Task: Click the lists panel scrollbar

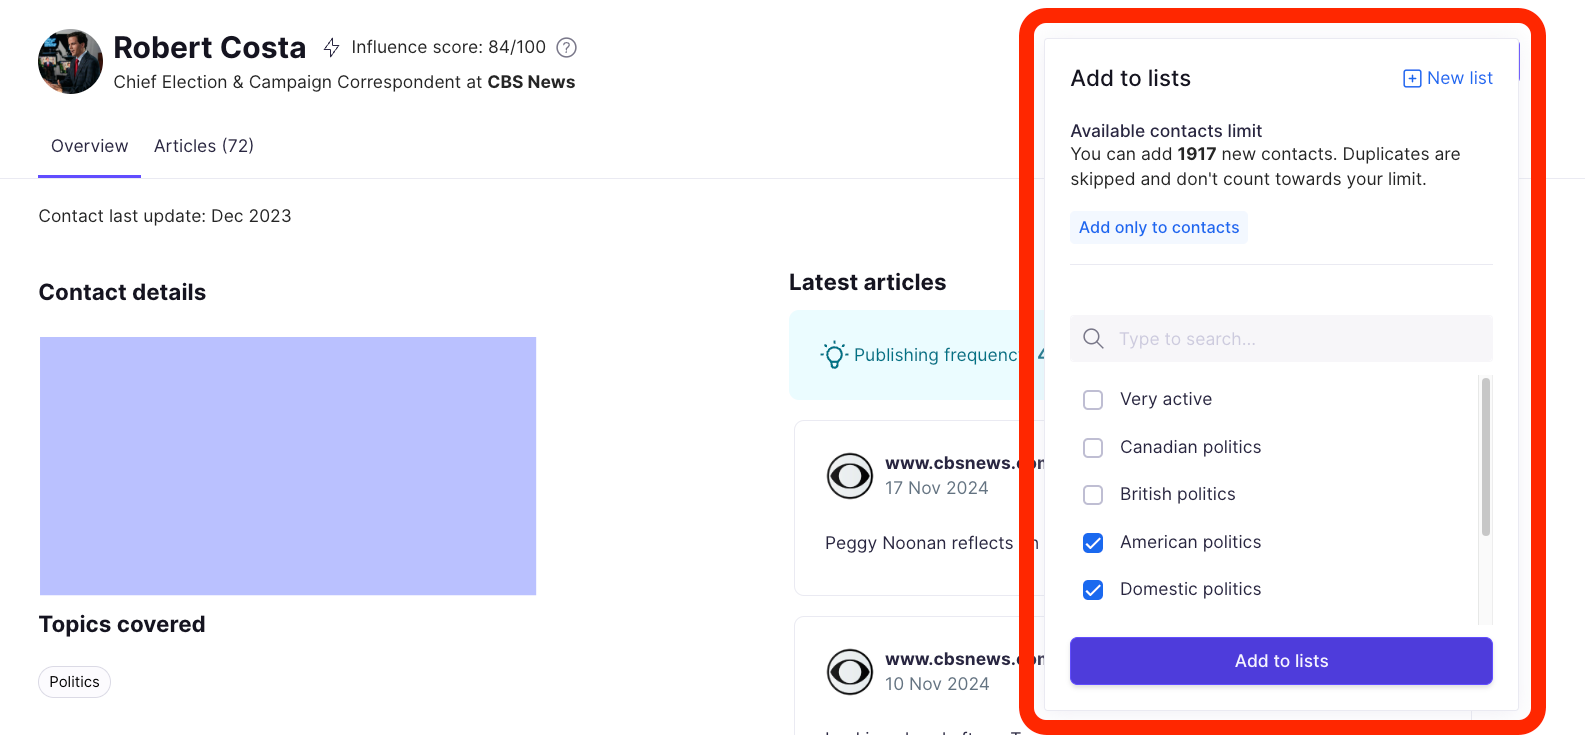Action: click(1485, 457)
